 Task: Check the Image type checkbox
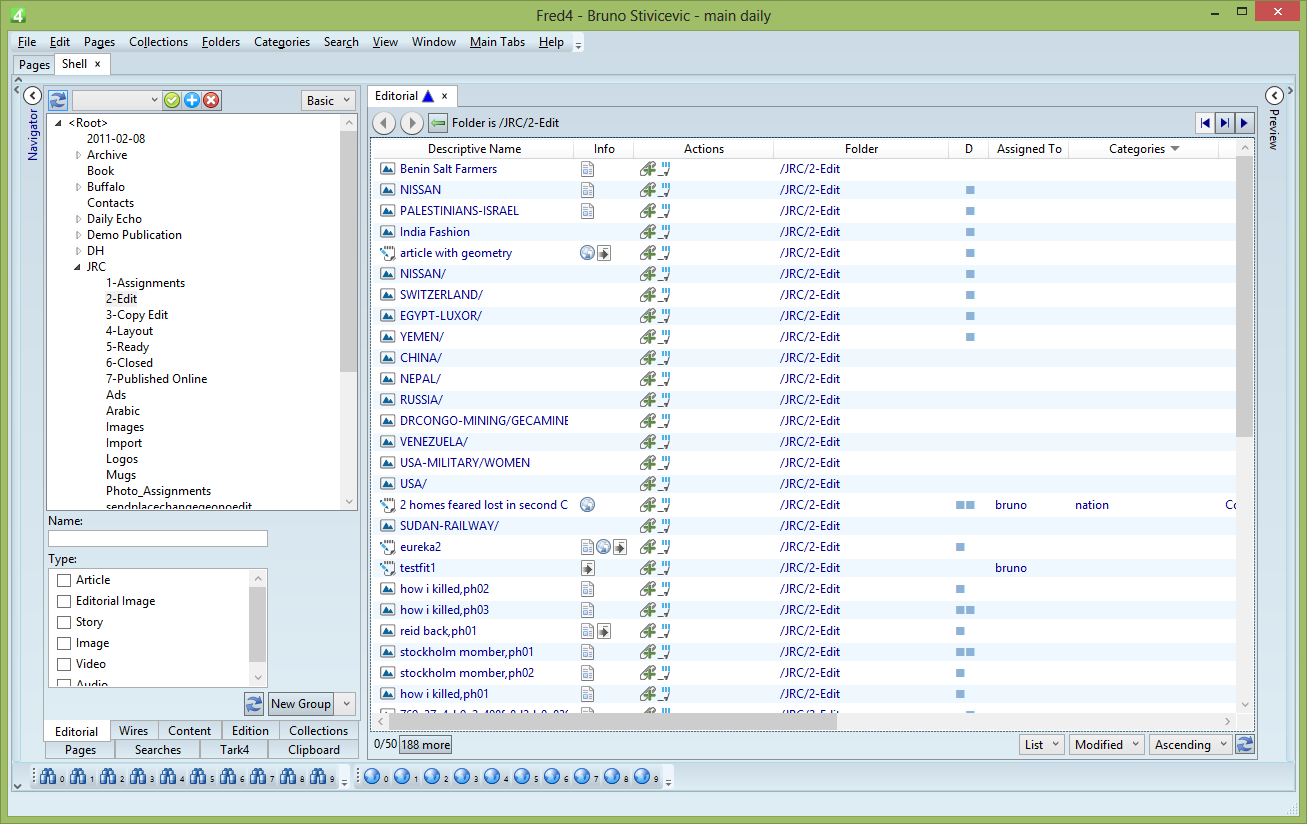click(x=64, y=643)
